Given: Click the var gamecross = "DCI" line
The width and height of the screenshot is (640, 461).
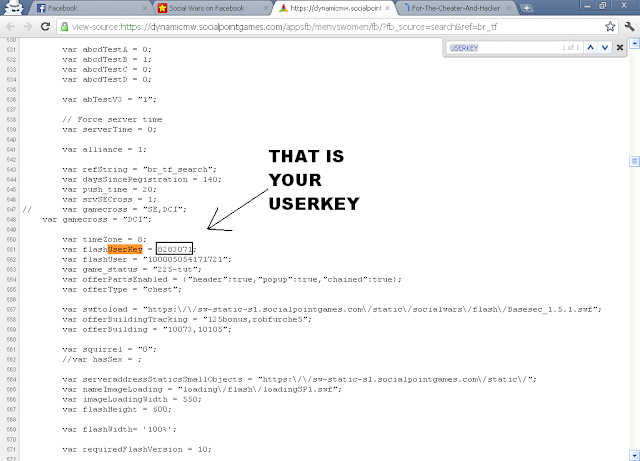Looking at the screenshot, I should [x=97, y=219].
